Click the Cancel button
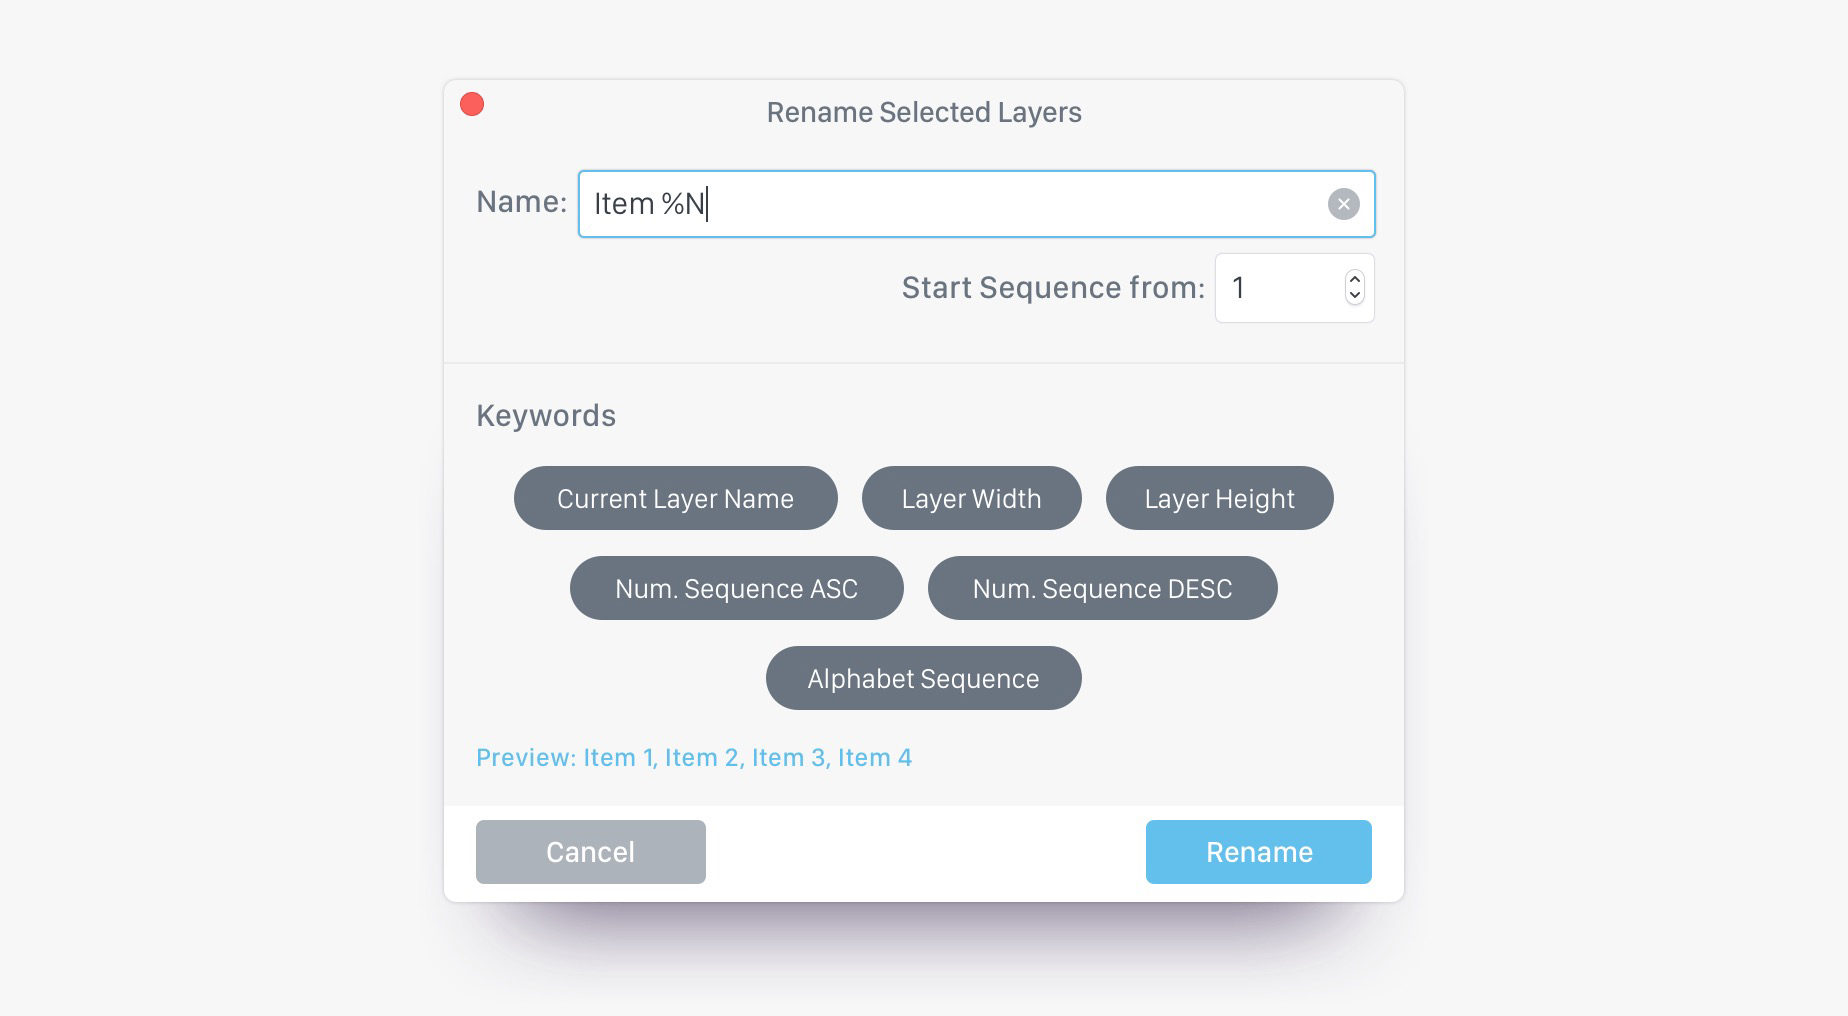1848x1016 pixels. [591, 852]
